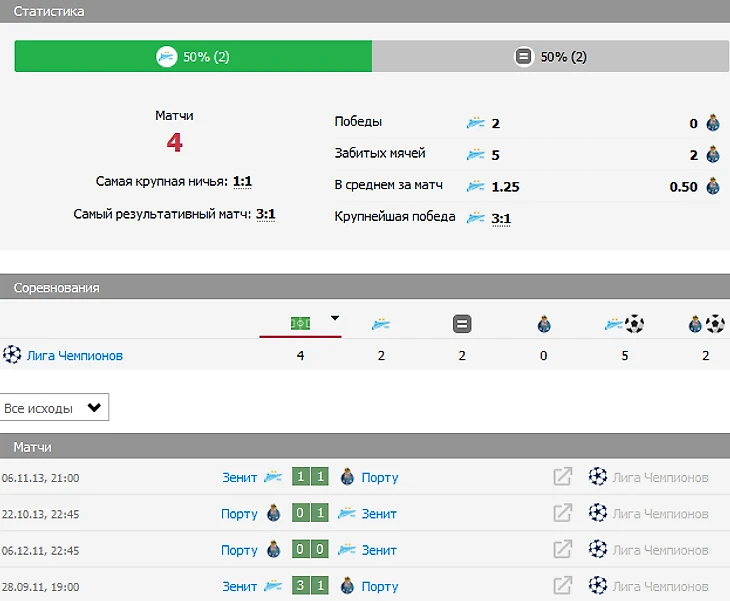This screenshot has width=730, height=601.
Task: Click the draws icon in competitions header
Action: [461, 324]
